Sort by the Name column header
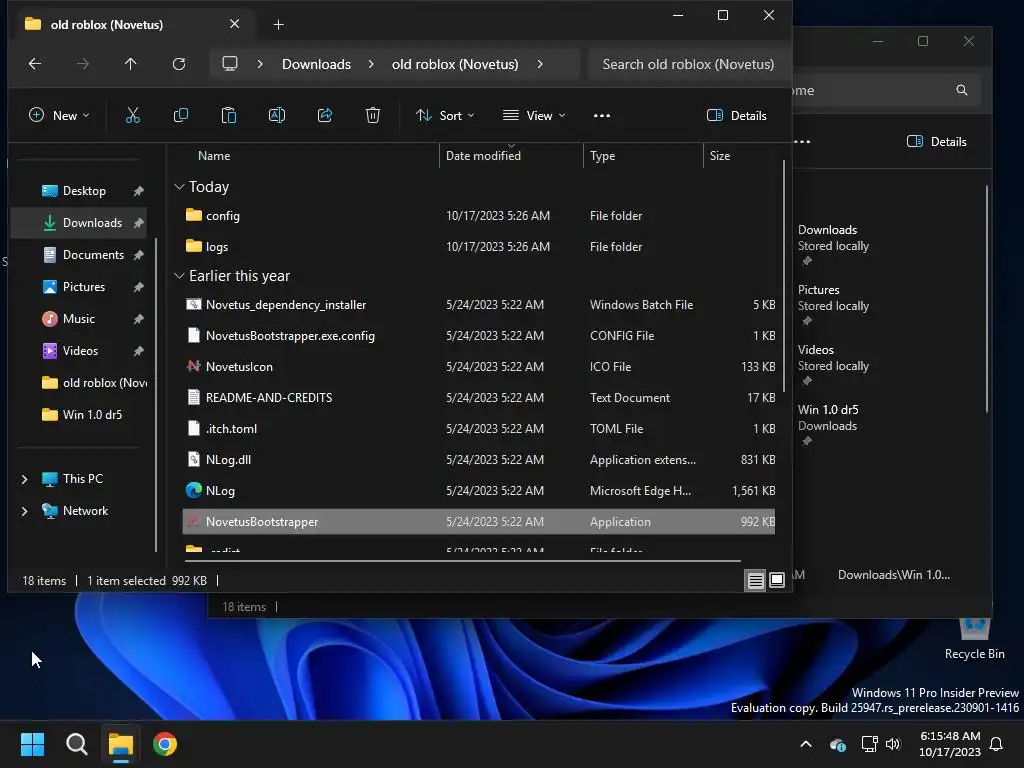The image size is (1024, 768). (214, 156)
